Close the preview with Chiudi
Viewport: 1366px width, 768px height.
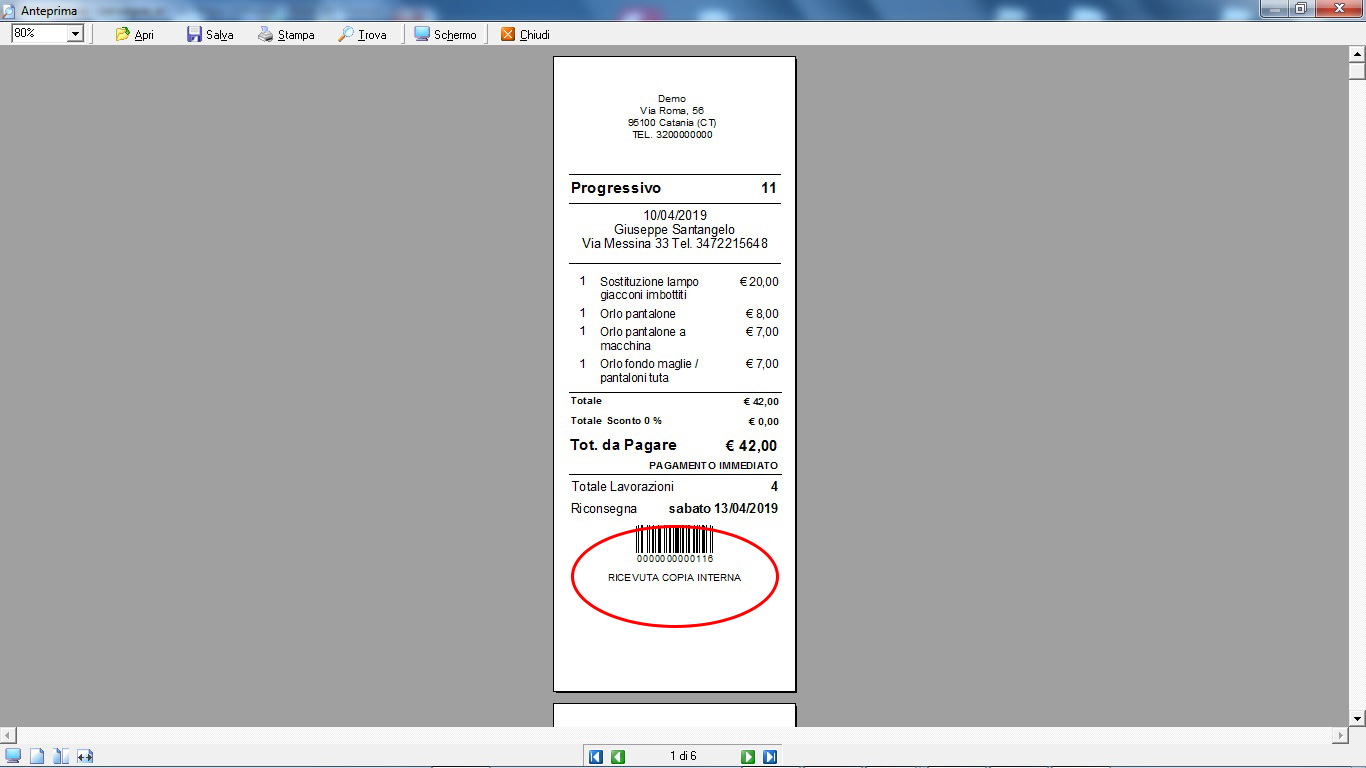tap(525, 34)
